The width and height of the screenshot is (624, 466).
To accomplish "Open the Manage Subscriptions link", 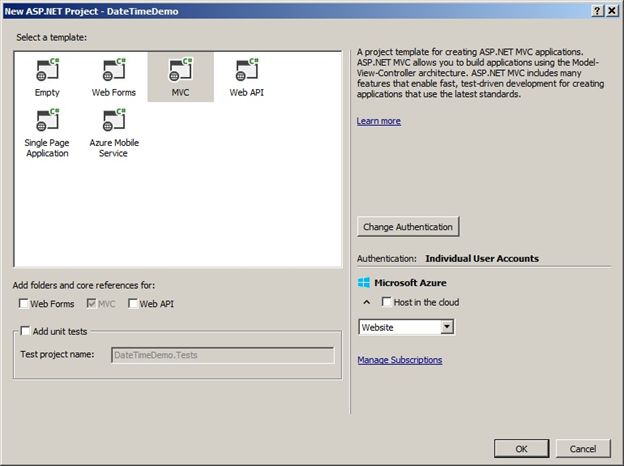I will [x=400, y=360].
